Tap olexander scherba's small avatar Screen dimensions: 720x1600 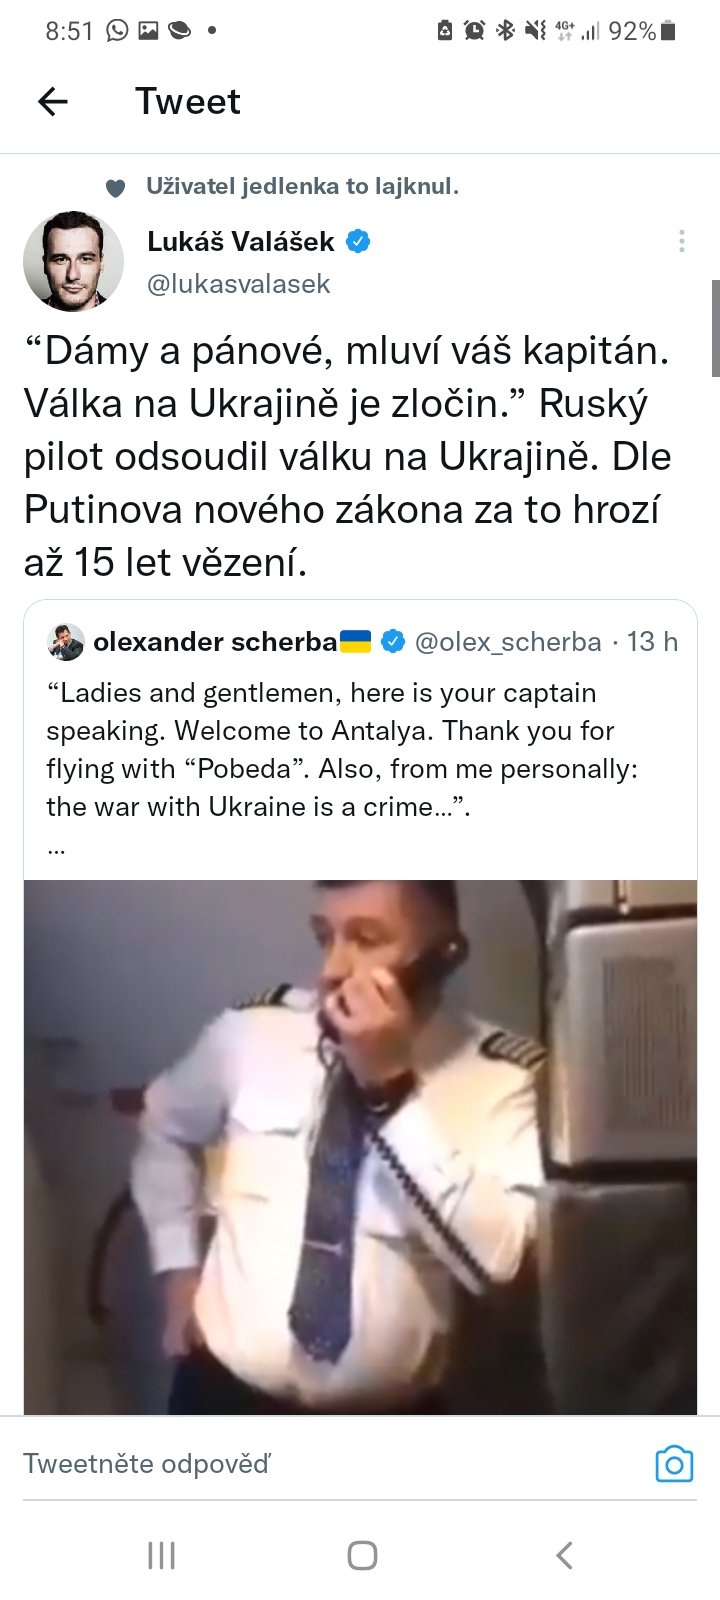click(66, 642)
